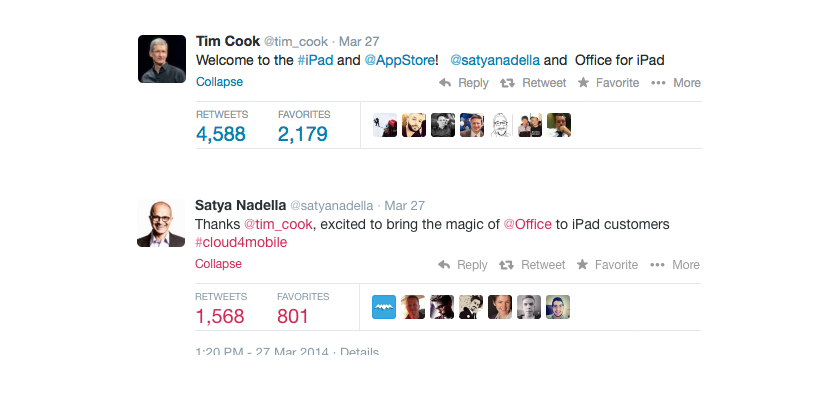Visit the @AppStore mention link
The height and width of the screenshot is (400, 830).
click(x=400, y=60)
